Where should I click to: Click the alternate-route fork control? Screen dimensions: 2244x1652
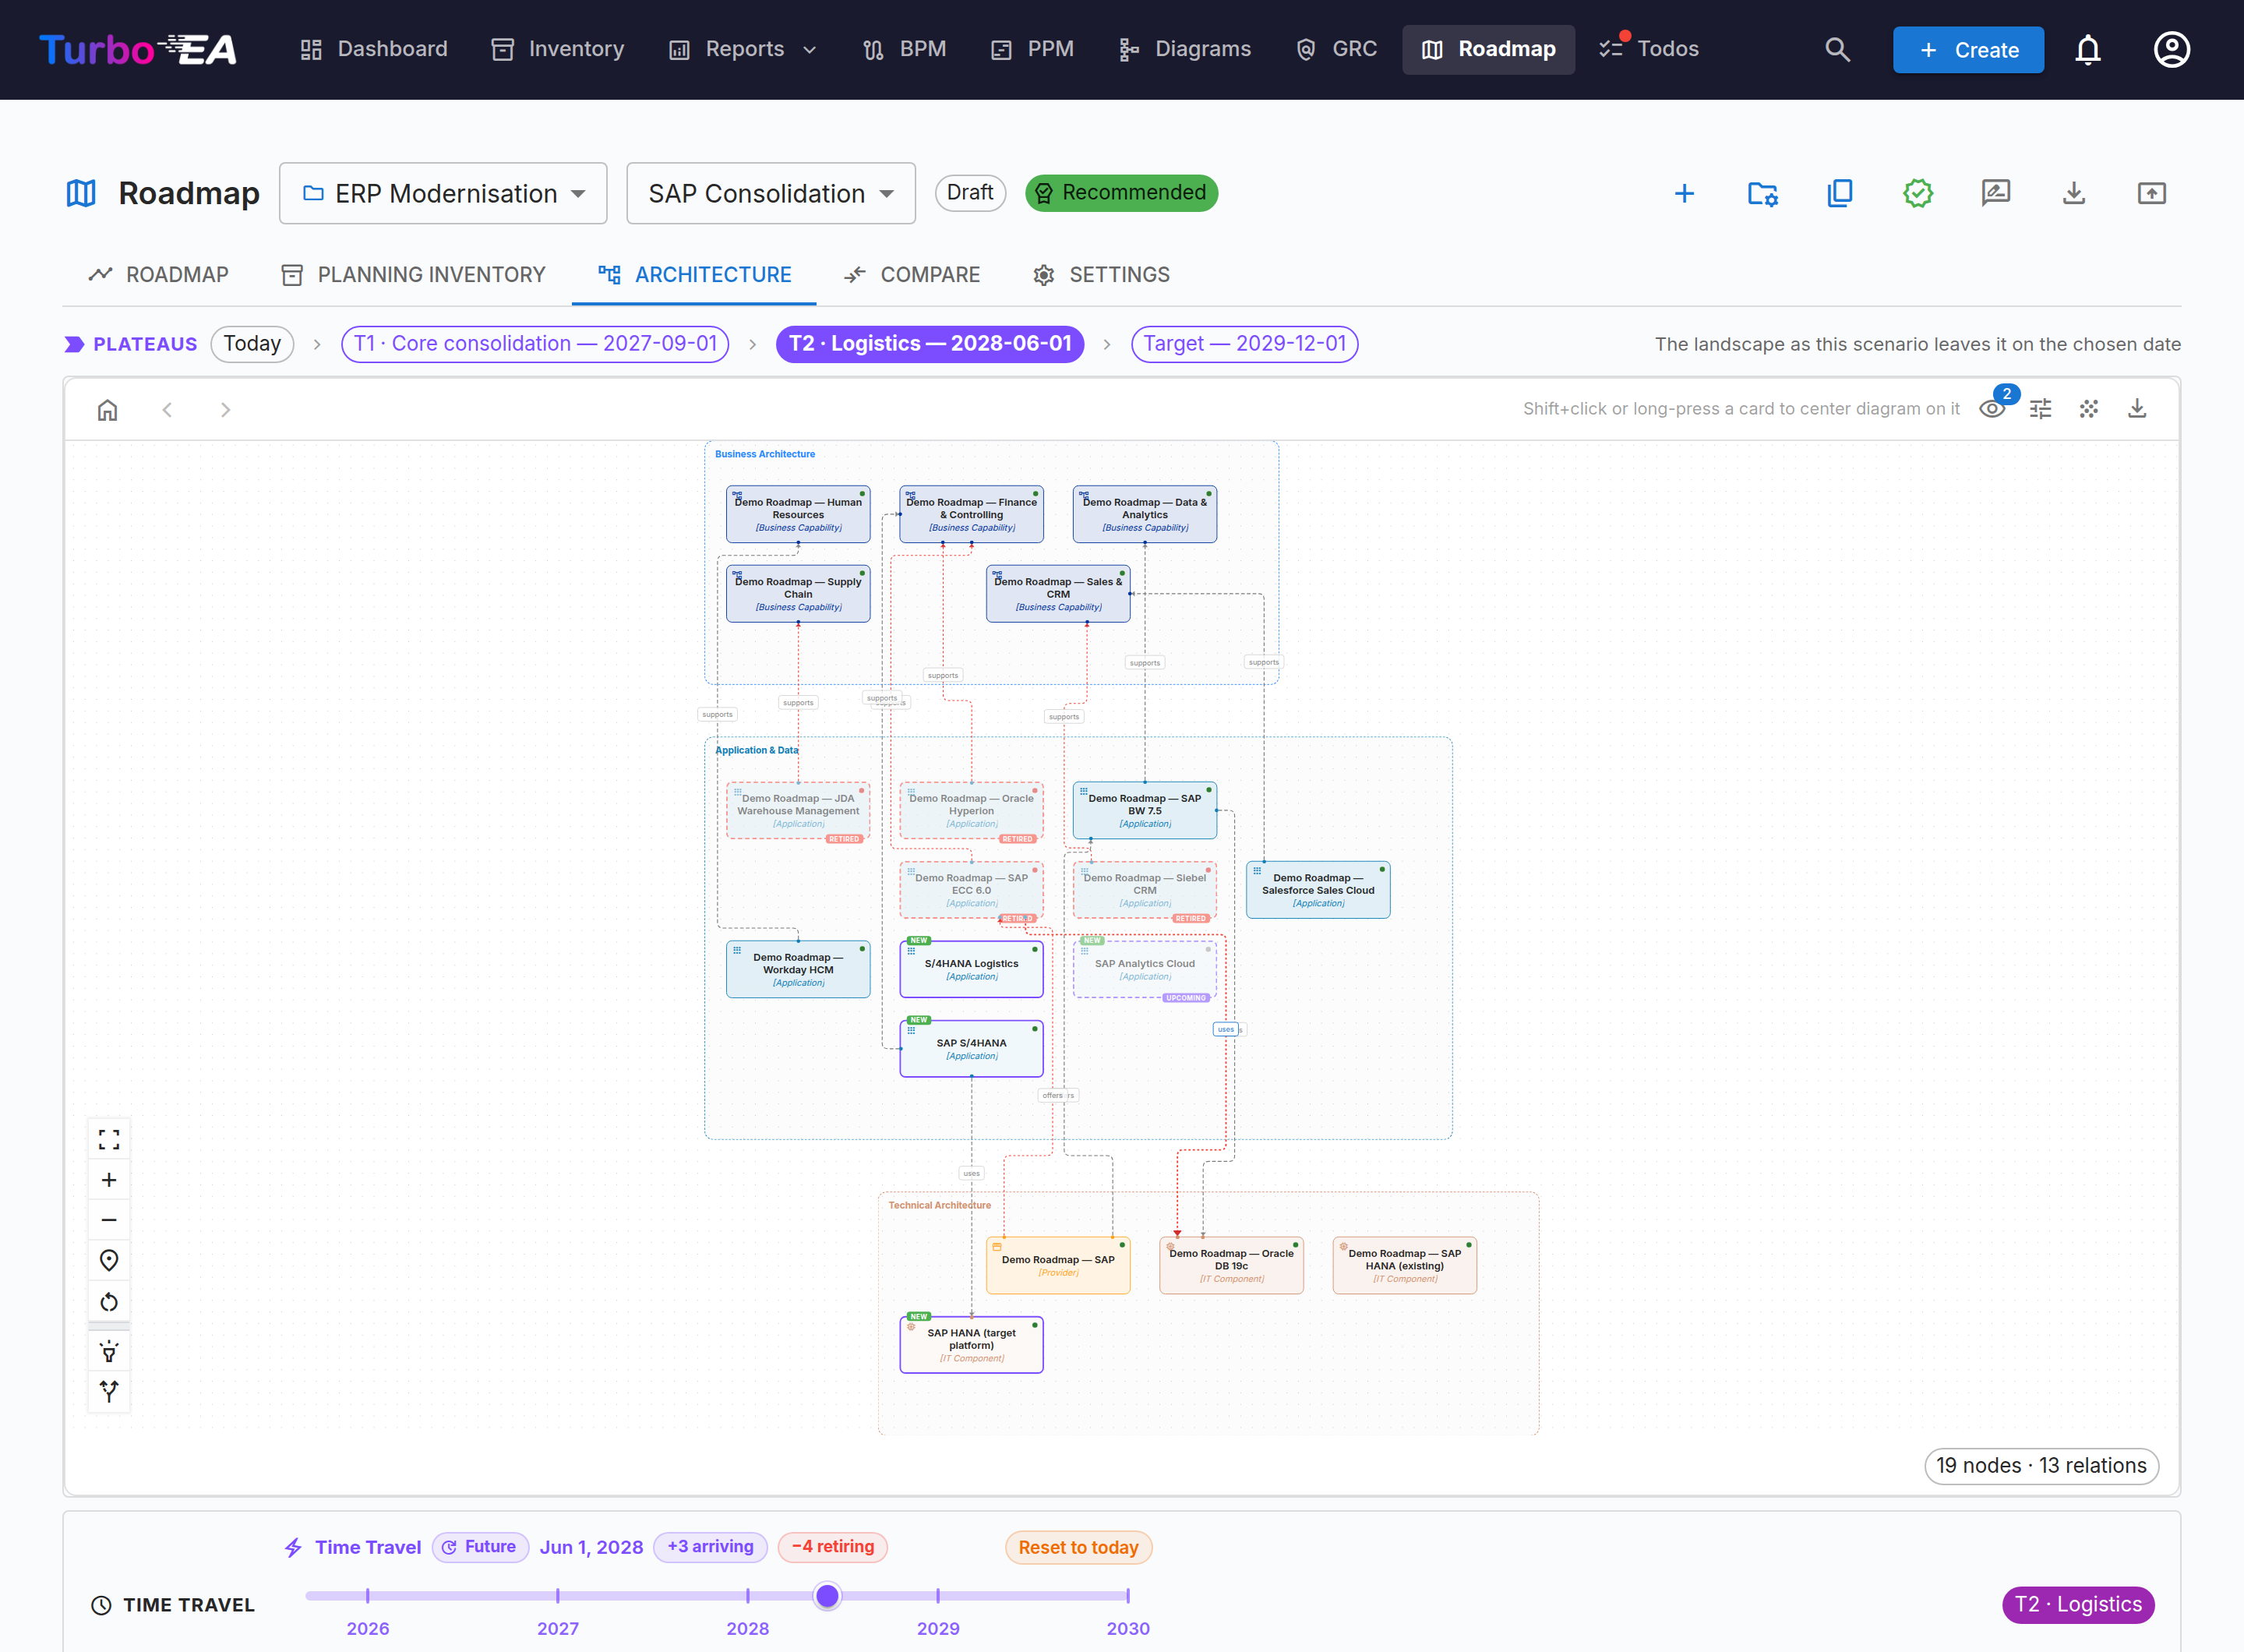pyautogui.click(x=109, y=1391)
